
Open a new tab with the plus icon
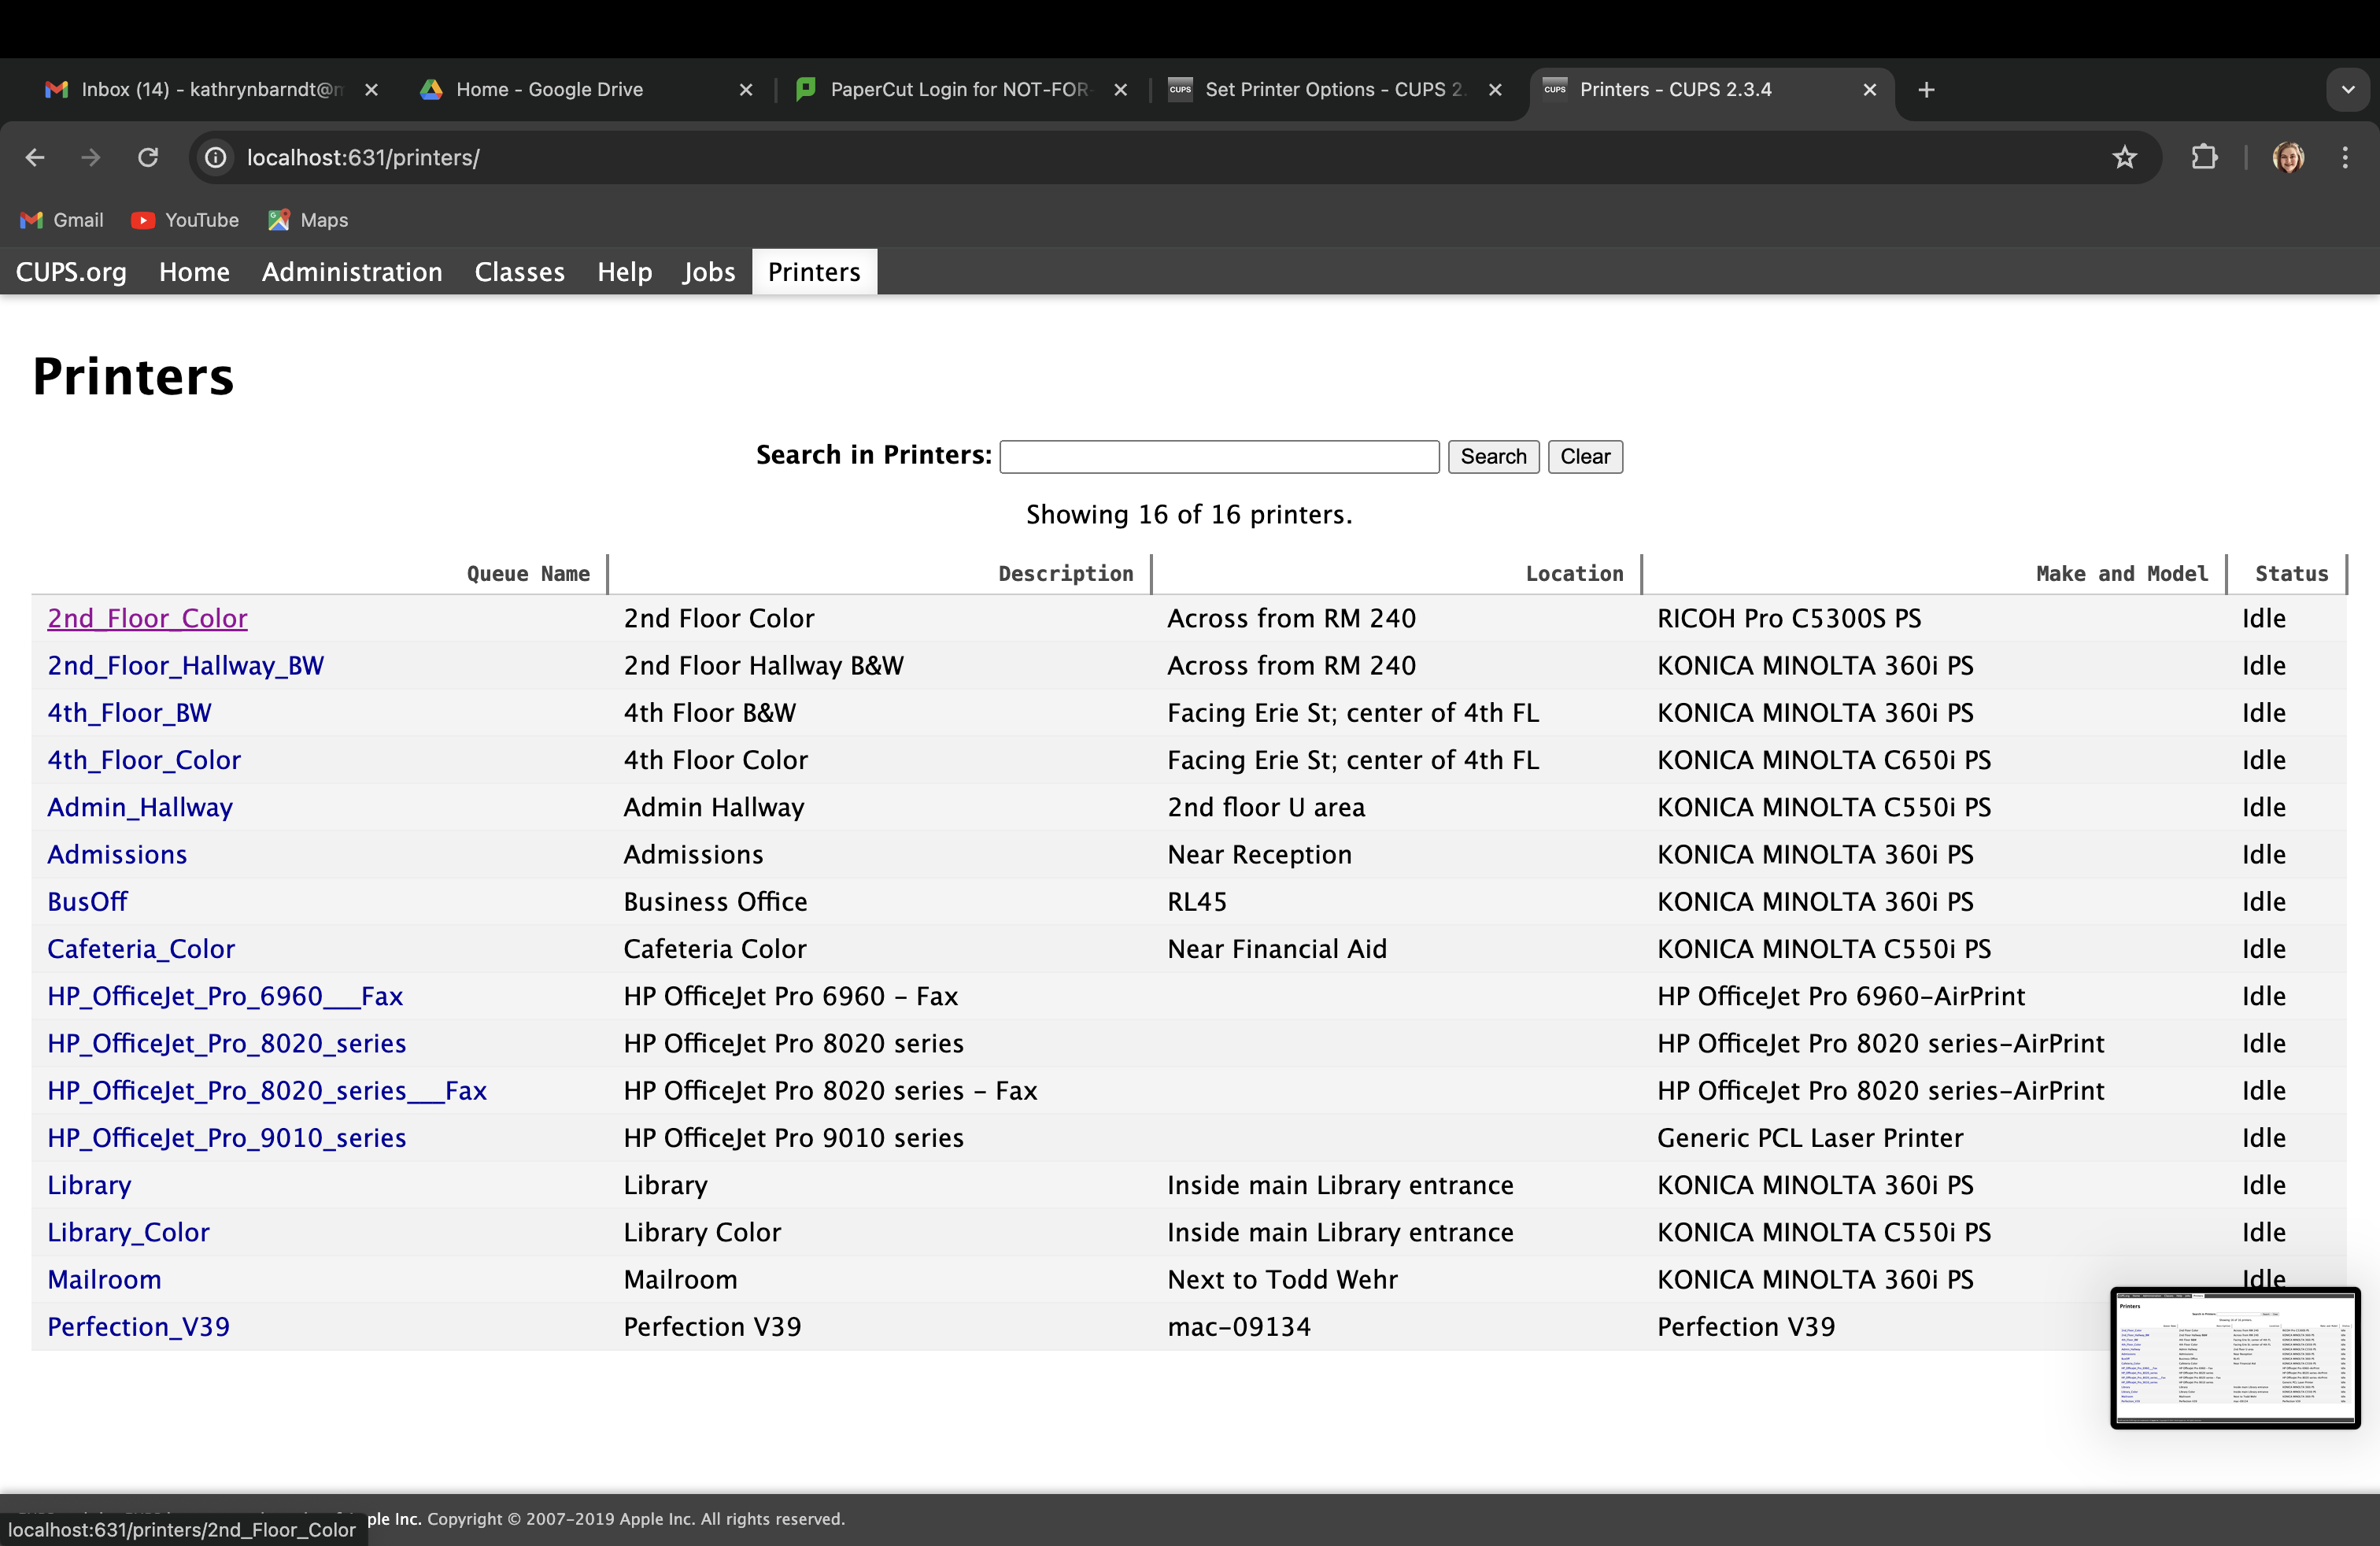point(1926,90)
